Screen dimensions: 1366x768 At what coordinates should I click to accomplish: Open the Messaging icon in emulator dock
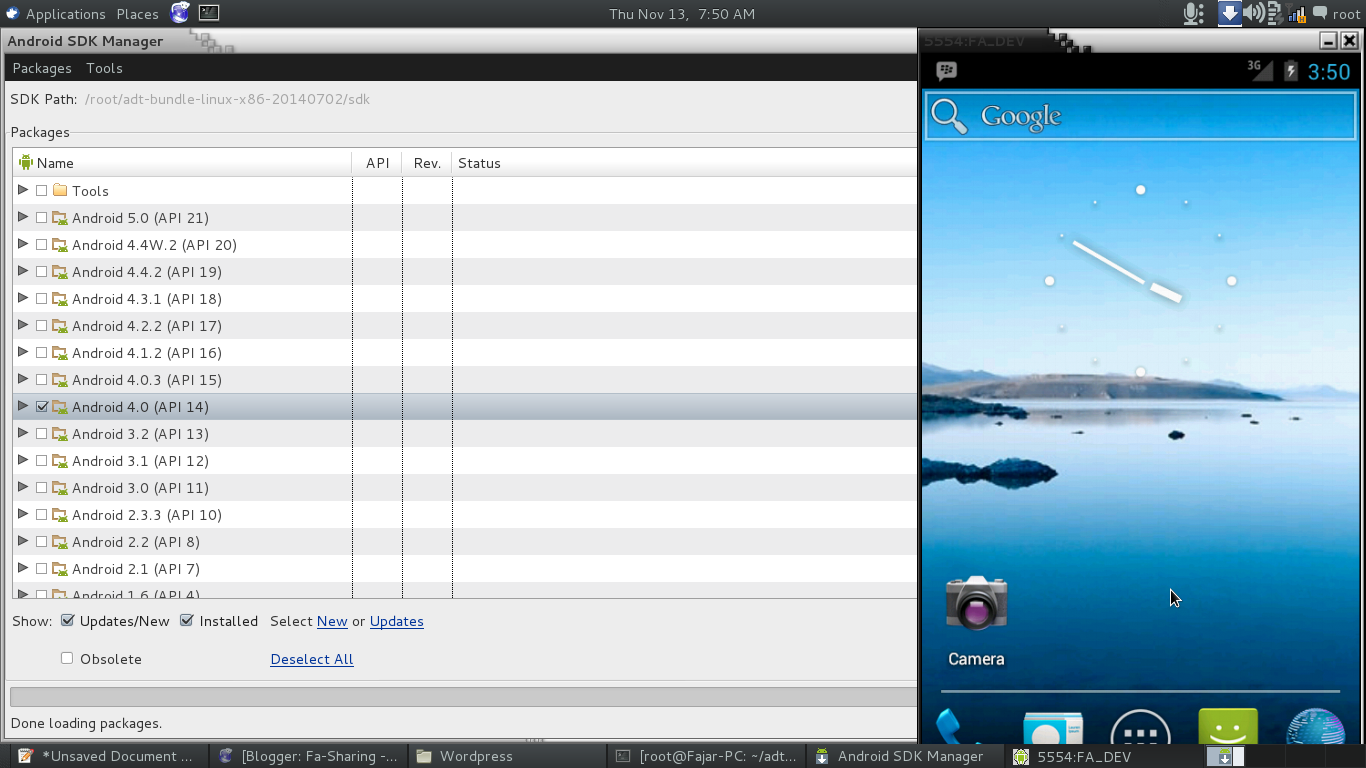coord(1227,728)
